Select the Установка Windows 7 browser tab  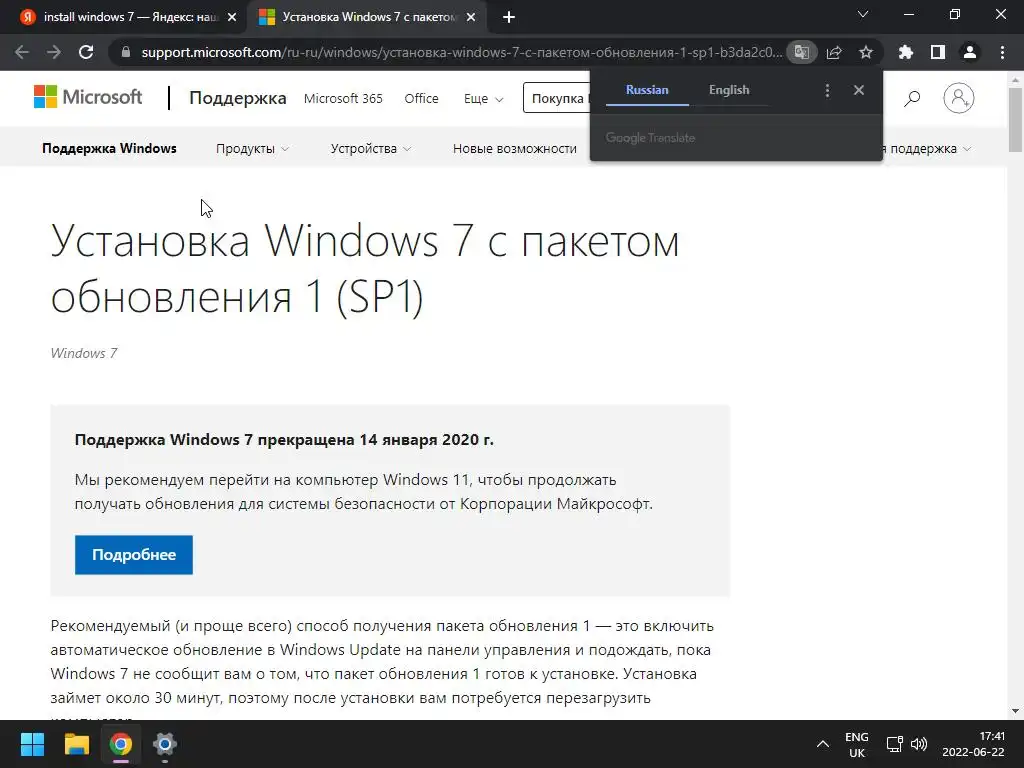[x=366, y=18]
